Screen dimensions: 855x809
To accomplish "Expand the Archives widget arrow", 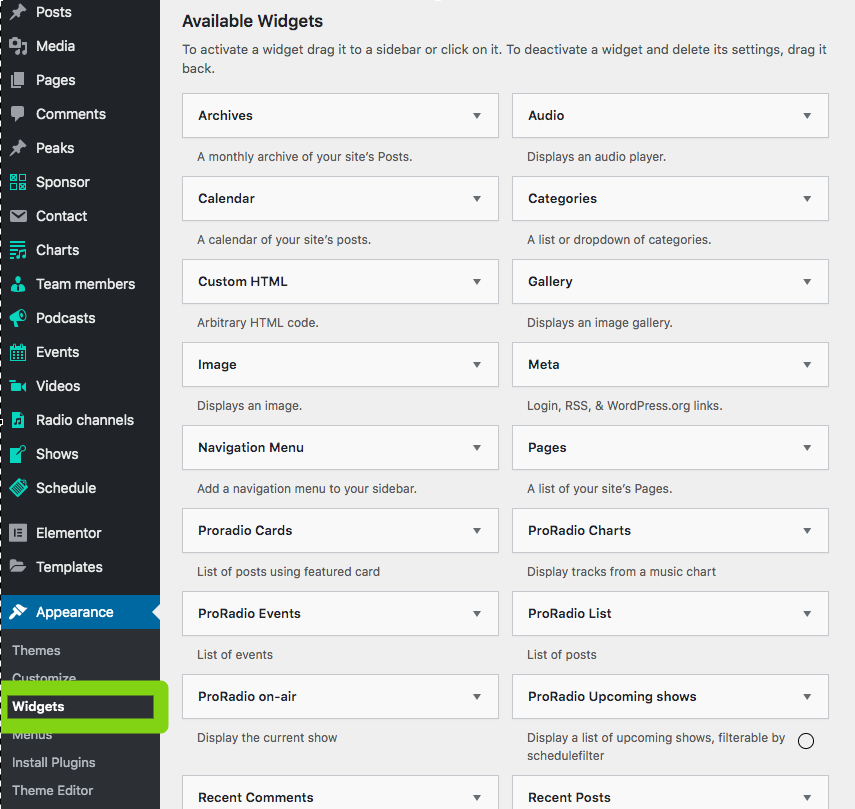I will click(477, 116).
